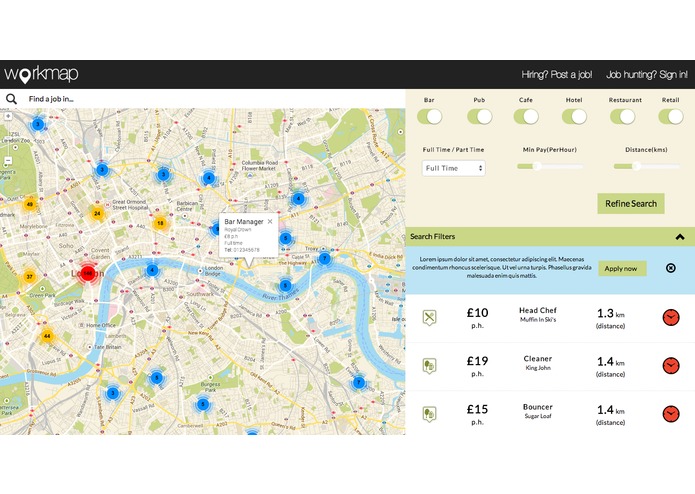Image resolution: width=695 pixels, height=494 pixels.
Task: Click the £19 p.h. pay value
Action: (x=477, y=366)
